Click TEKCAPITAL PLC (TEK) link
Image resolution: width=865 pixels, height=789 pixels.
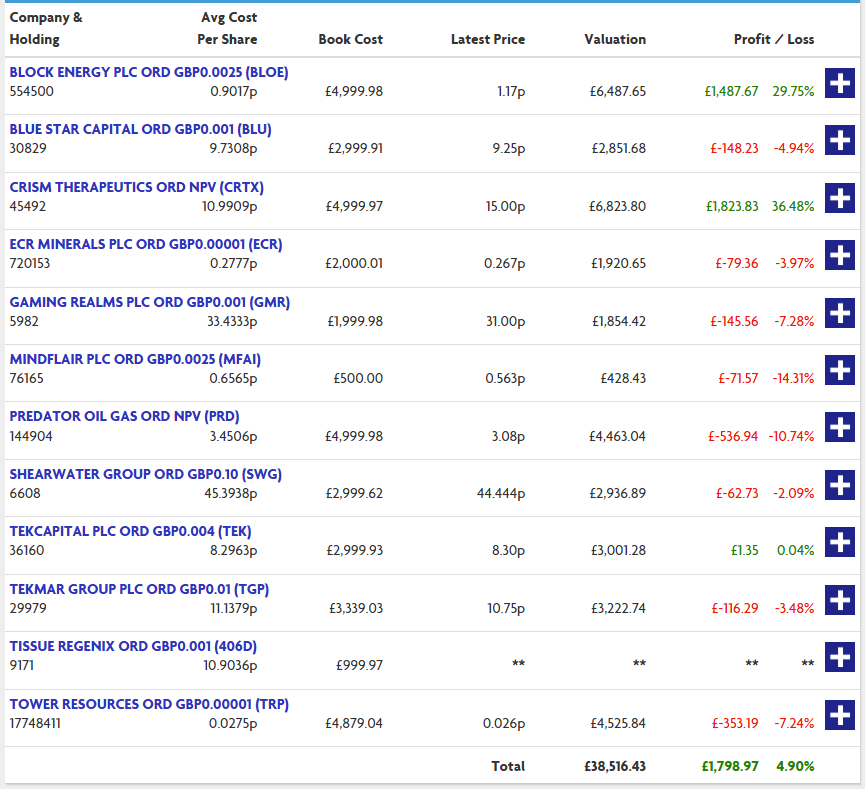(x=130, y=531)
